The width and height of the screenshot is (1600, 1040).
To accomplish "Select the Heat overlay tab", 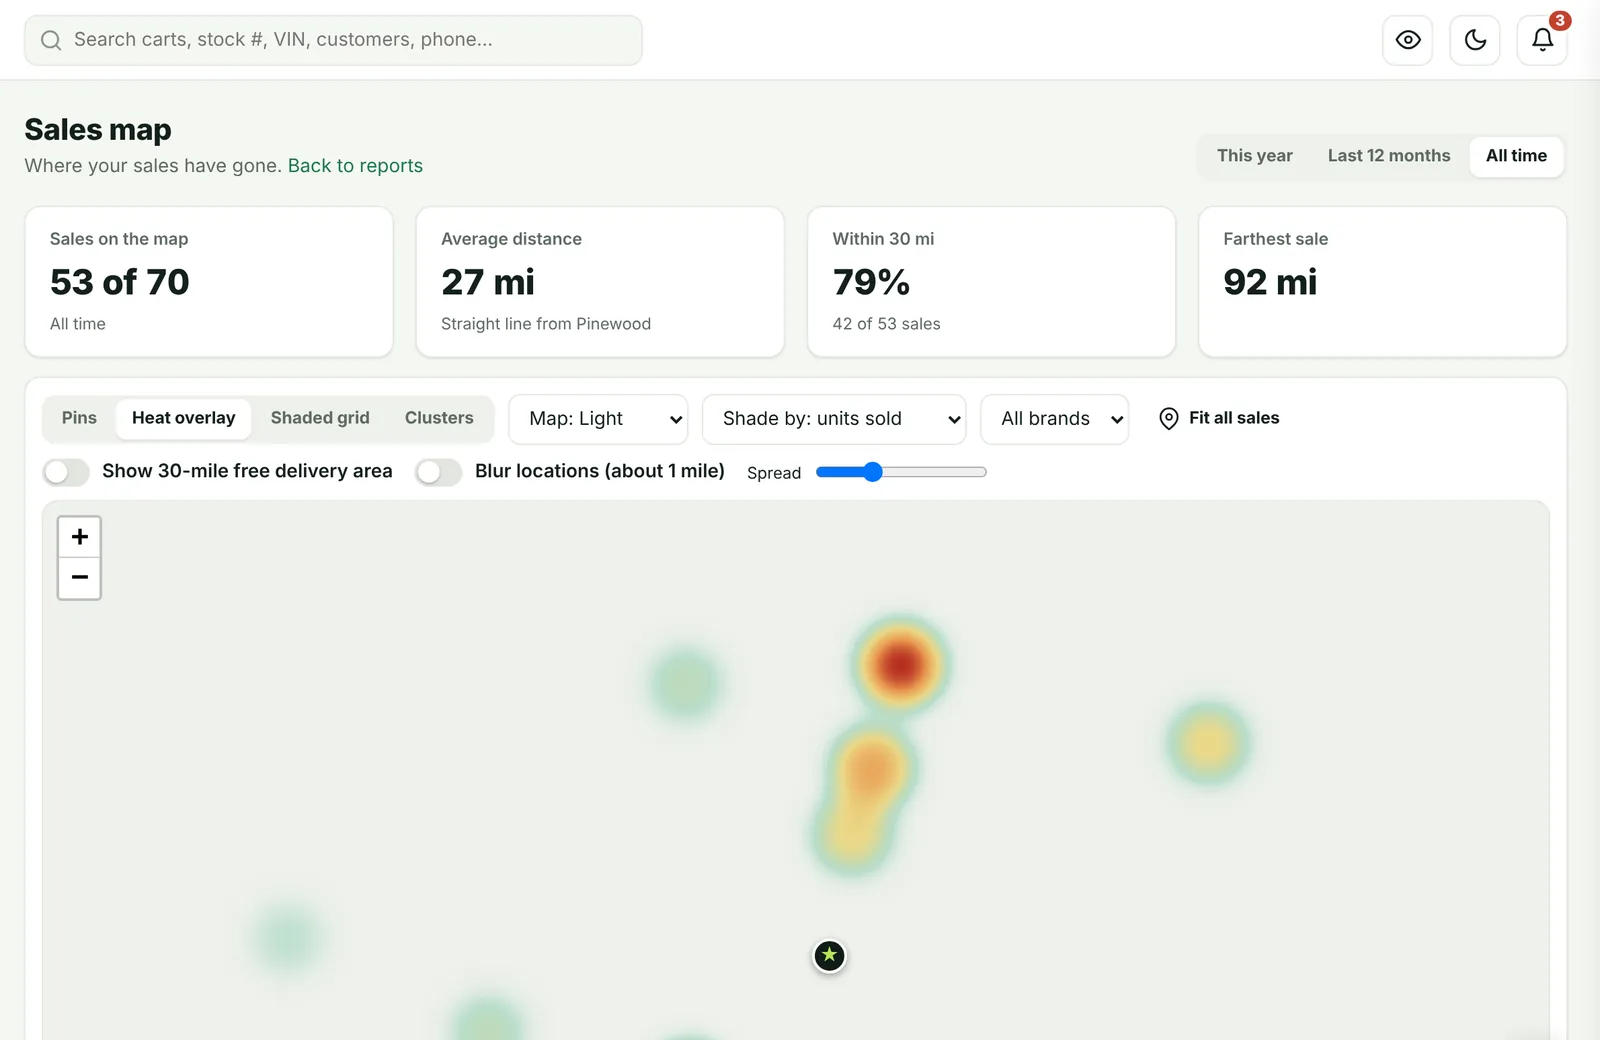I will coord(184,418).
